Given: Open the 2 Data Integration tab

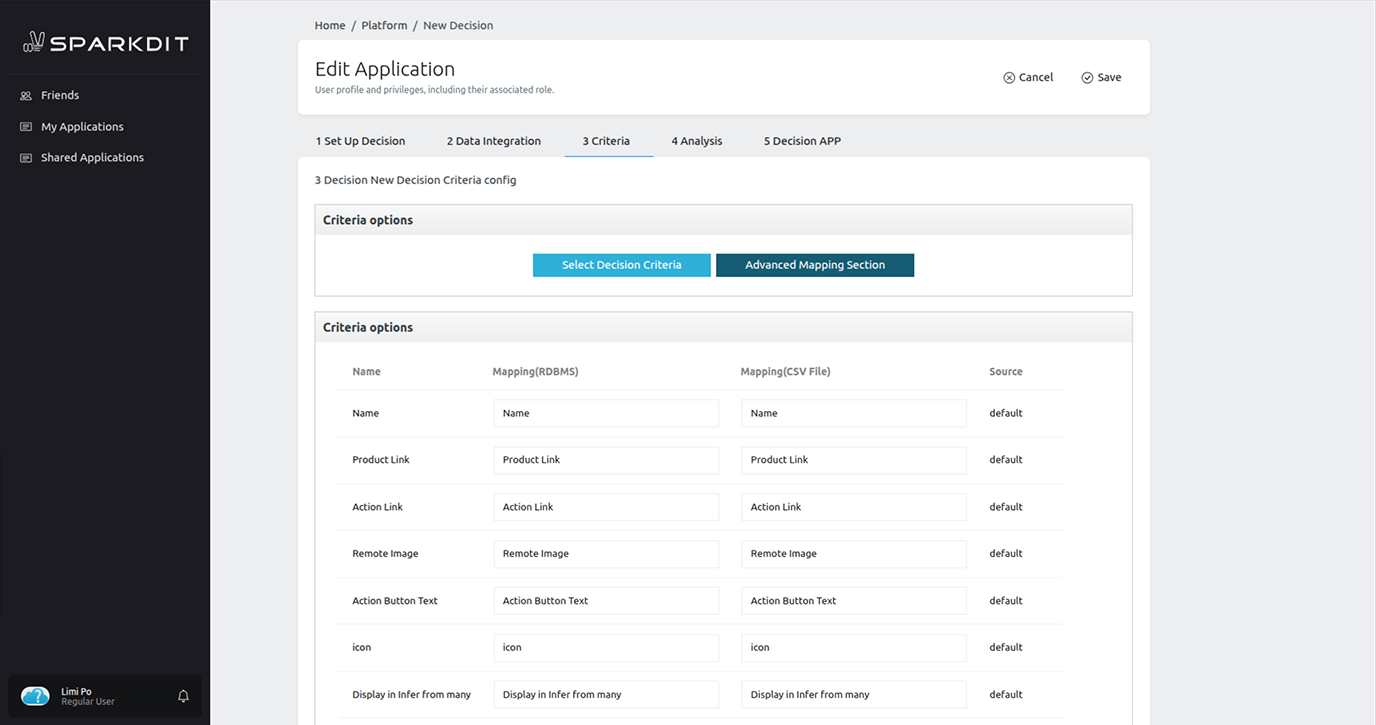Looking at the screenshot, I should point(493,140).
